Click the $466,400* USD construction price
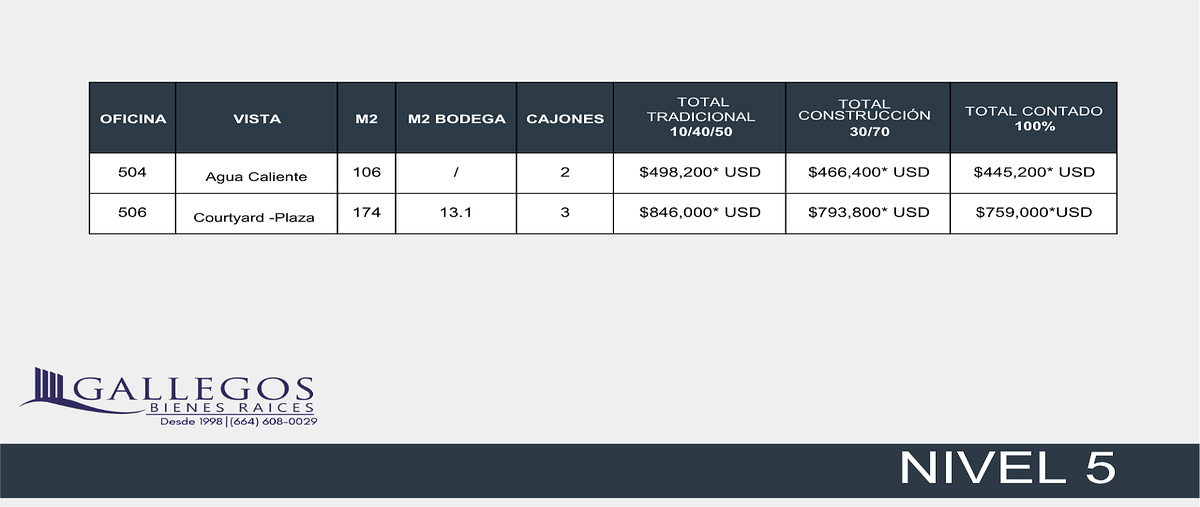This screenshot has width=1200, height=507. (x=868, y=172)
